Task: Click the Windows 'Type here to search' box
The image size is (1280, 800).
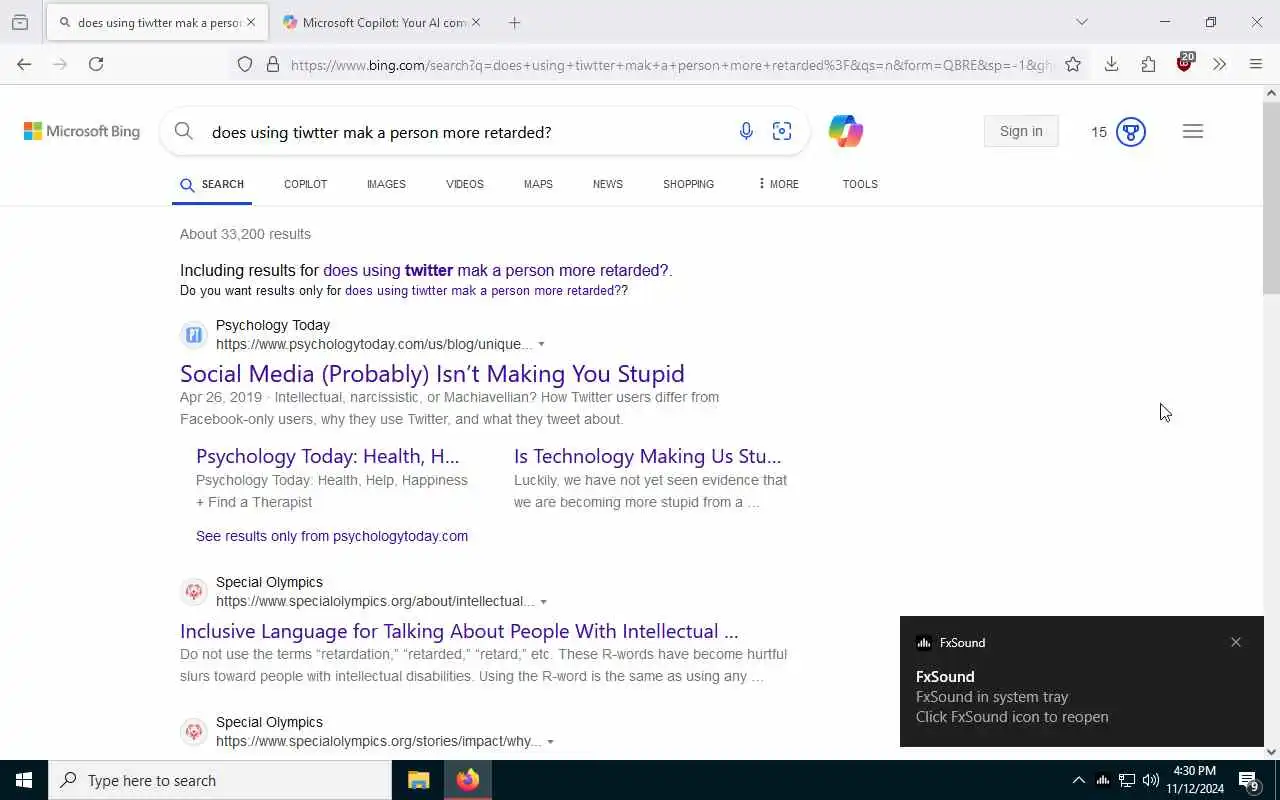Action: [x=220, y=780]
